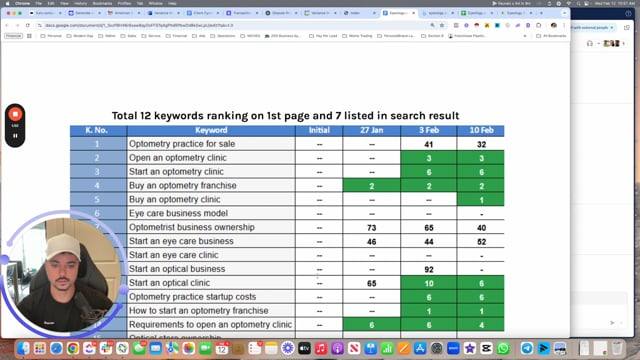Launch Keynote from the dock

pyautogui.click(x=371, y=348)
